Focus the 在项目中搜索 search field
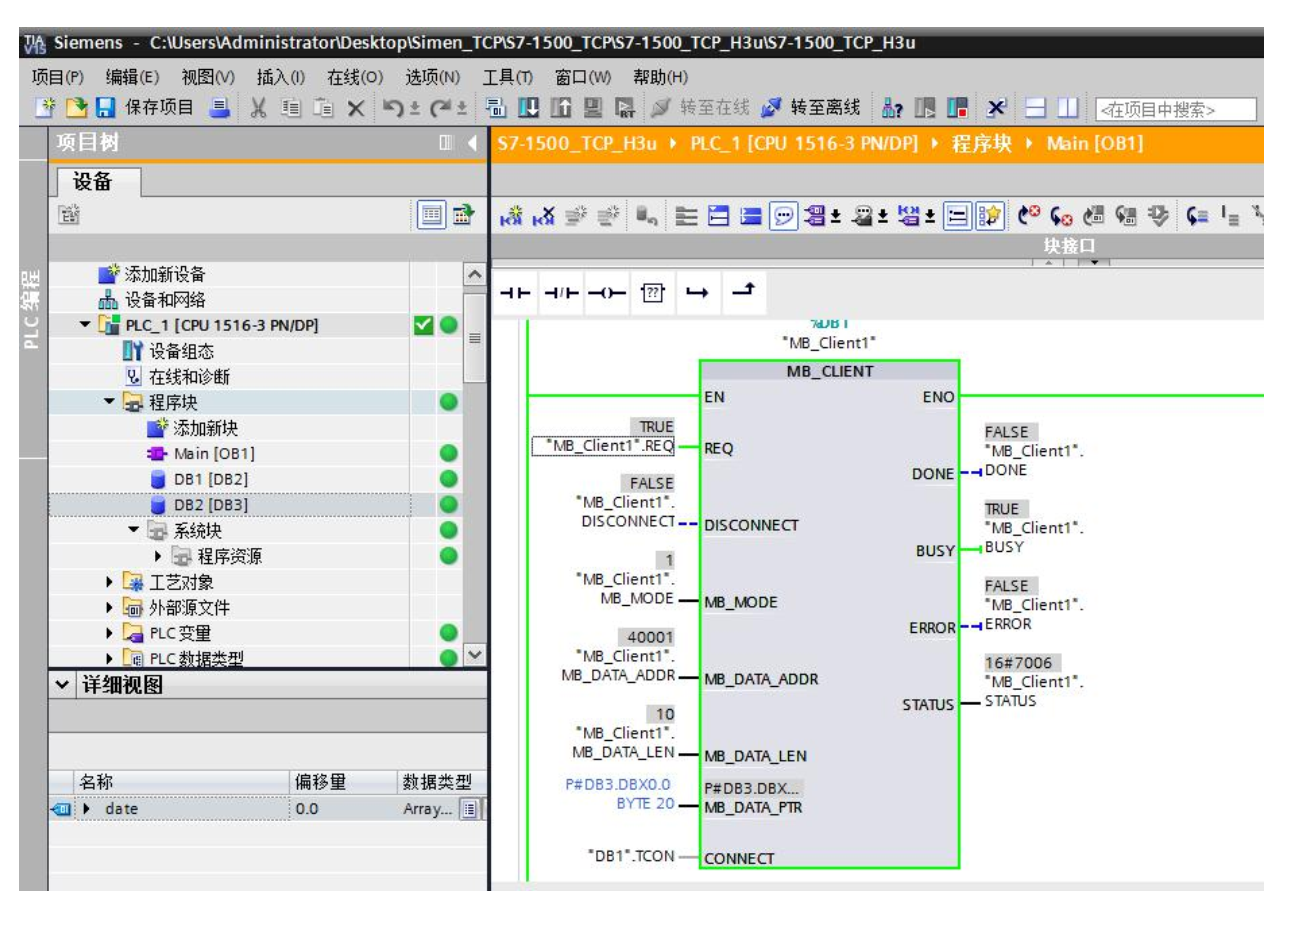Viewport: 1304px width, 929px height. point(1175,109)
